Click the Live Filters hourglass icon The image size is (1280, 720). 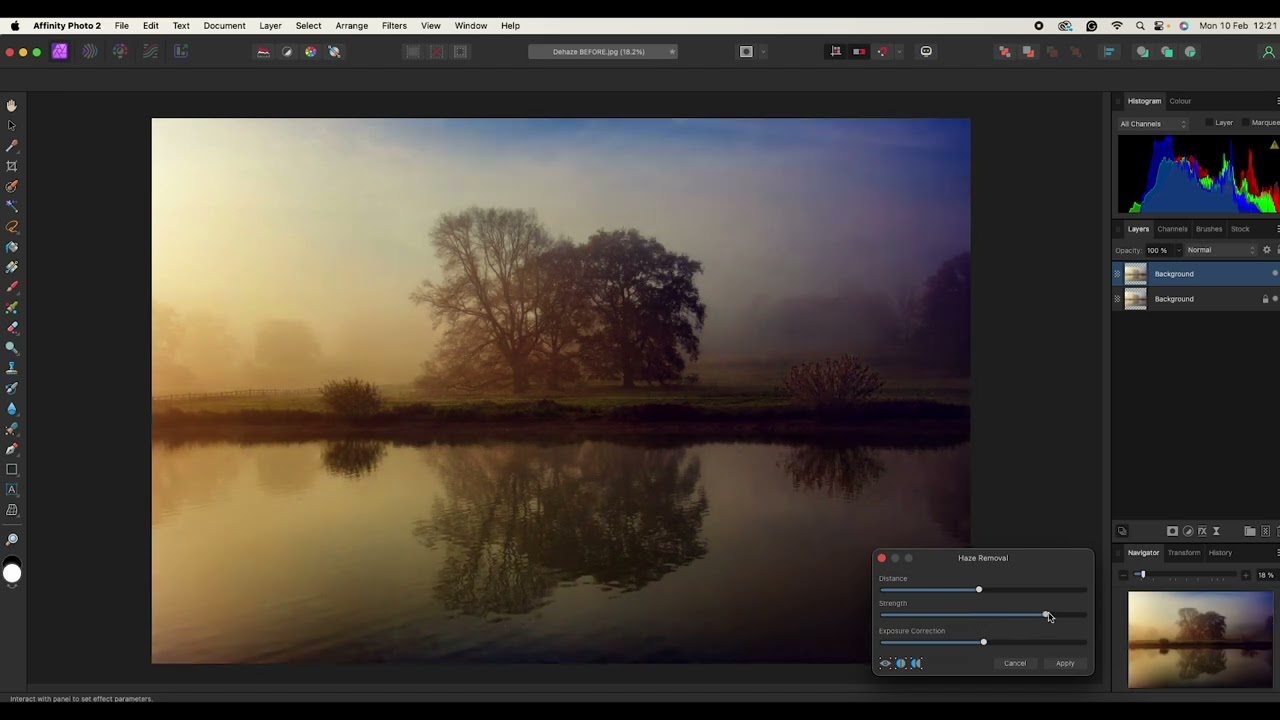[x=1216, y=531]
